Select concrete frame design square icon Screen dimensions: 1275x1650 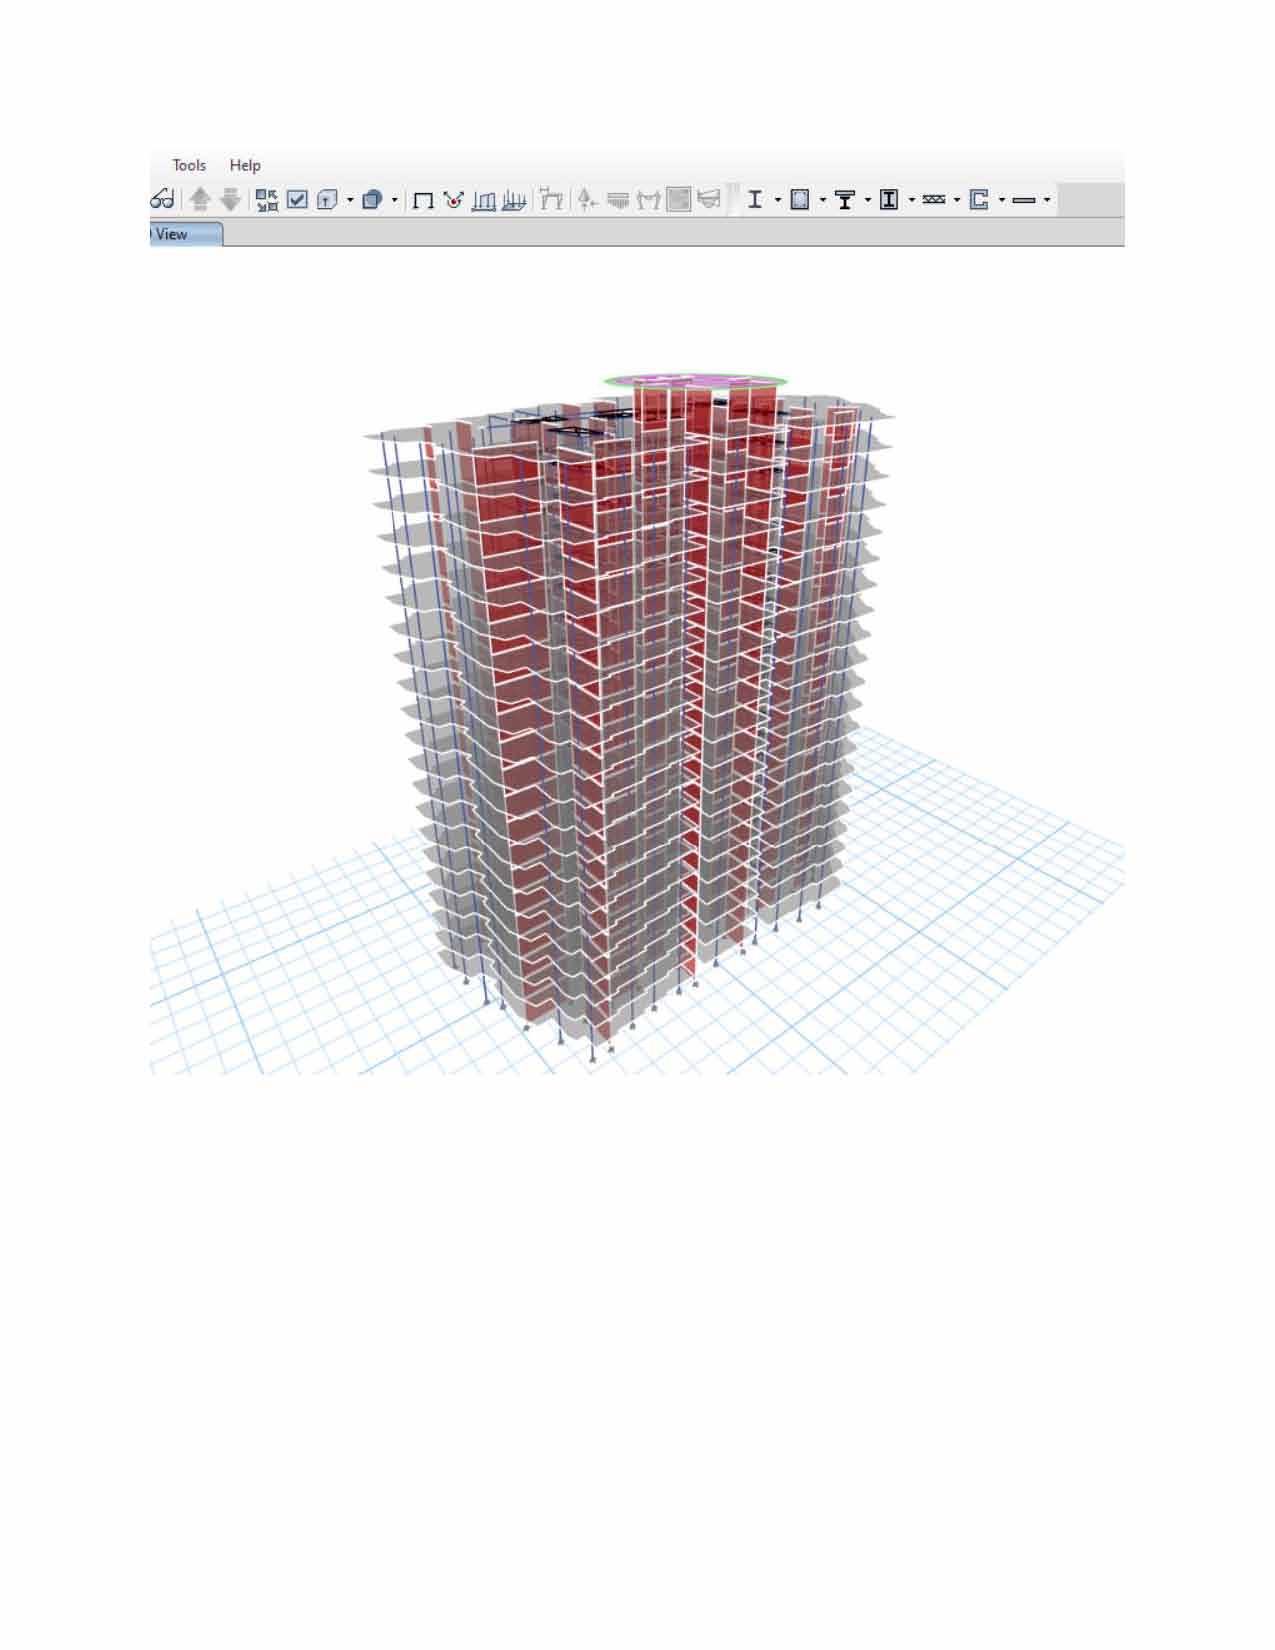pos(800,200)
